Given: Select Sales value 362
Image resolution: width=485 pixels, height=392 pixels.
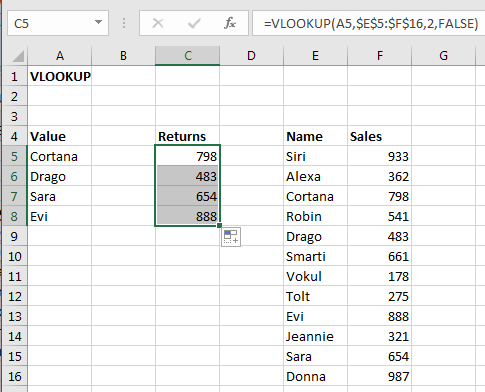Looking at the screenshot, I should click(x=380, y=176).
